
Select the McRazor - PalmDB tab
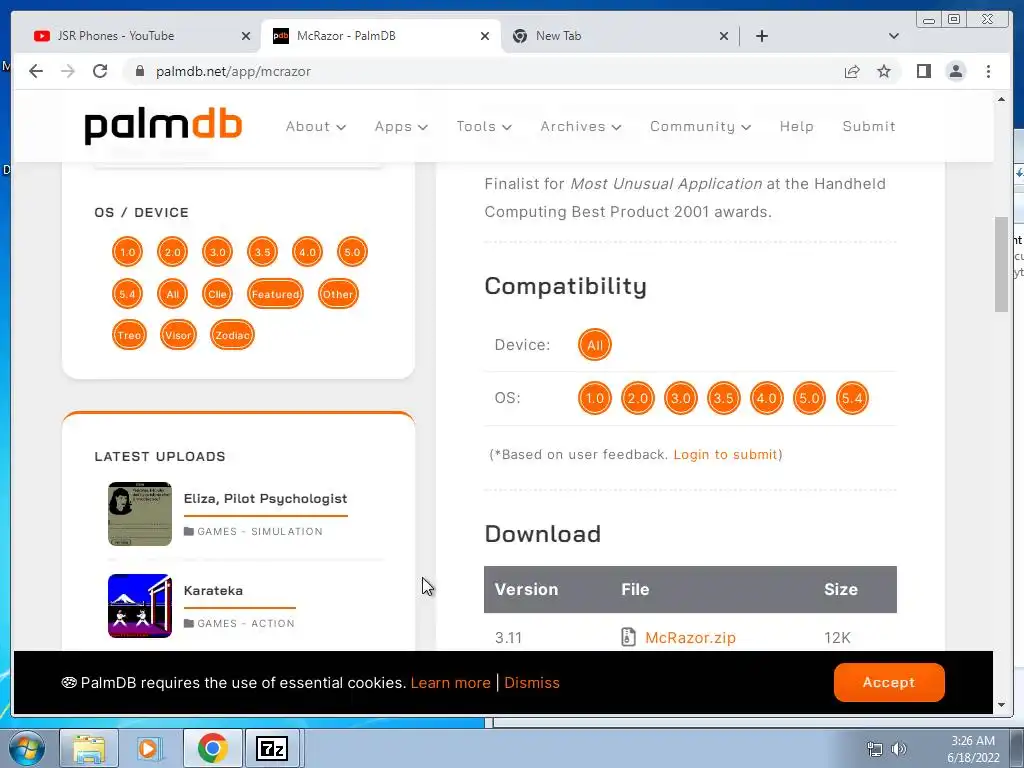click(381, 36)
